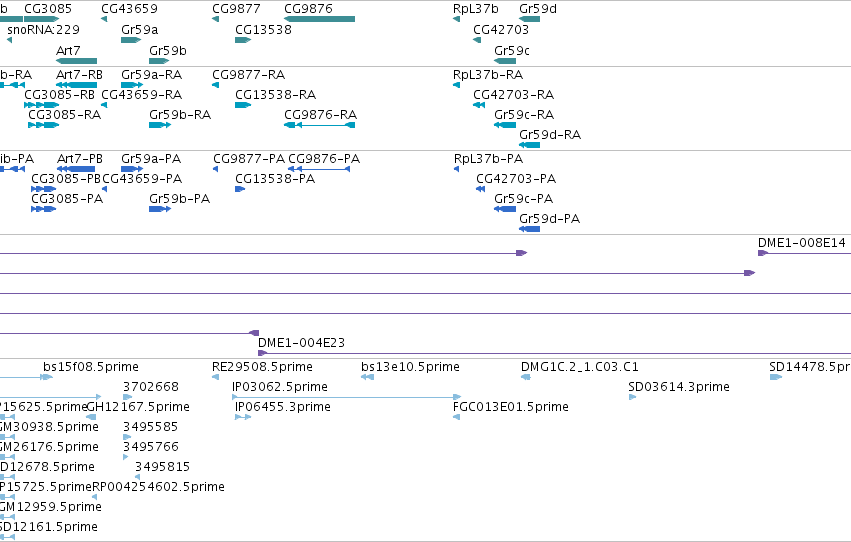851x542 pixels.
Task: Select the CG9877 gene glyph
Action: pyautogui.click(x=215, y=19)
